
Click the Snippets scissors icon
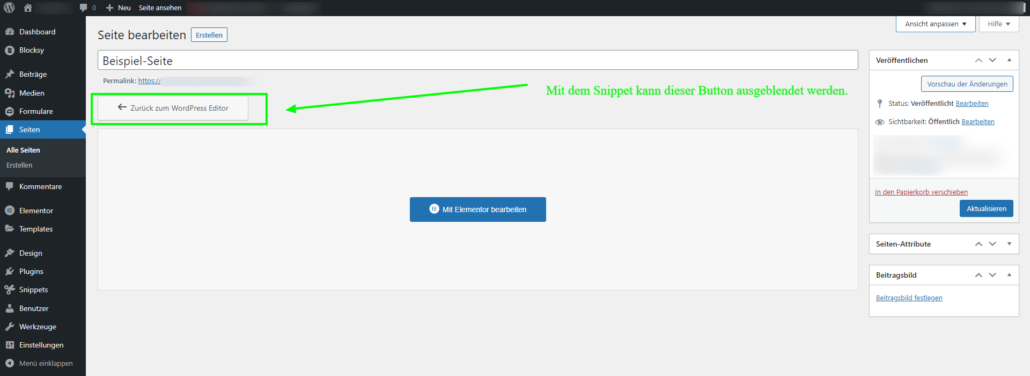tap(9, 289)
